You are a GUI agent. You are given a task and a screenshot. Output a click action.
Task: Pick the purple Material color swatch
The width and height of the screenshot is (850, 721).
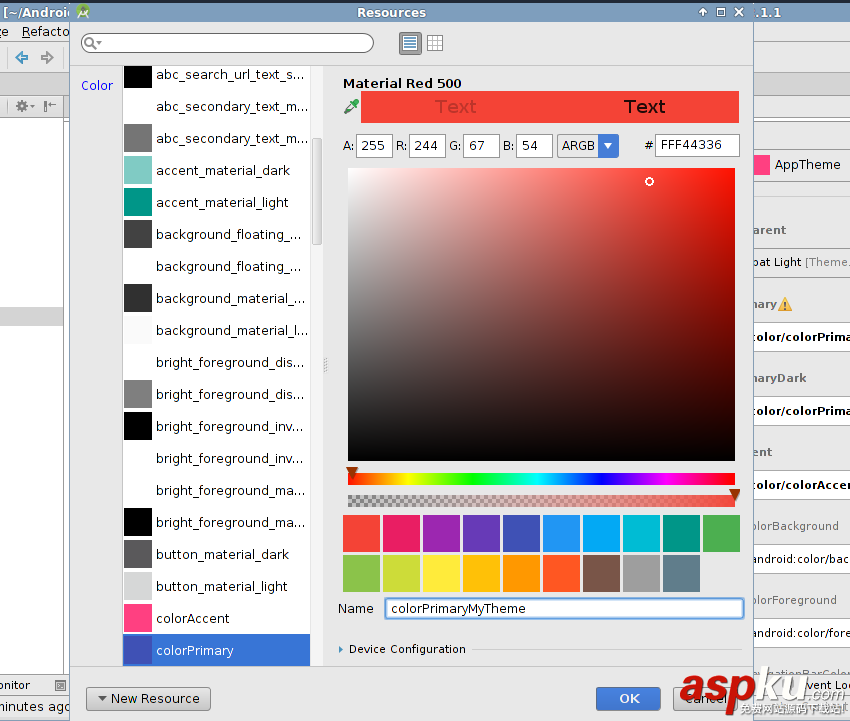point(441,533)
